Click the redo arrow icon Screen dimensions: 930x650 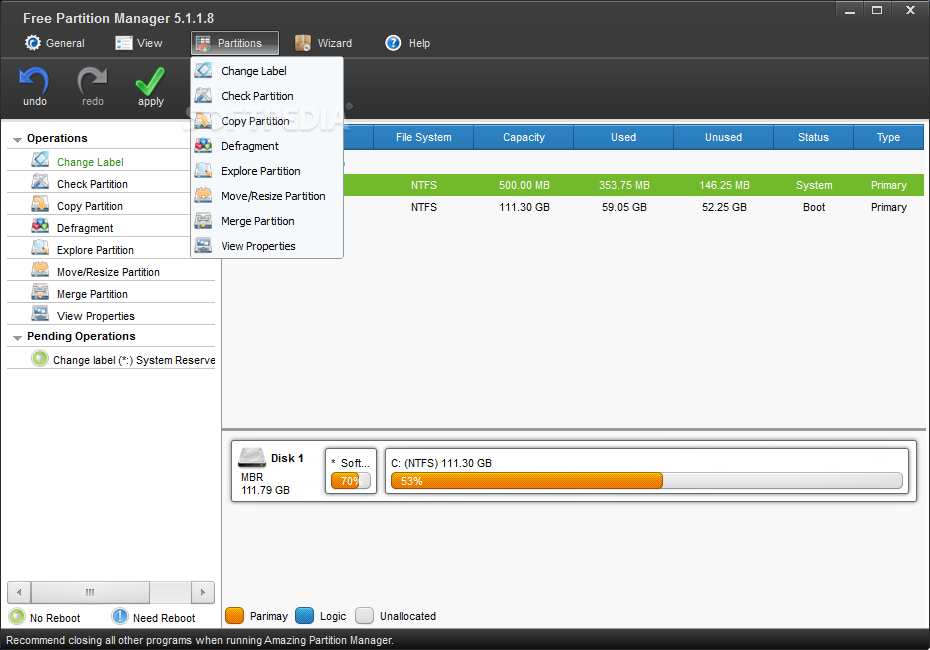[93, 81]
